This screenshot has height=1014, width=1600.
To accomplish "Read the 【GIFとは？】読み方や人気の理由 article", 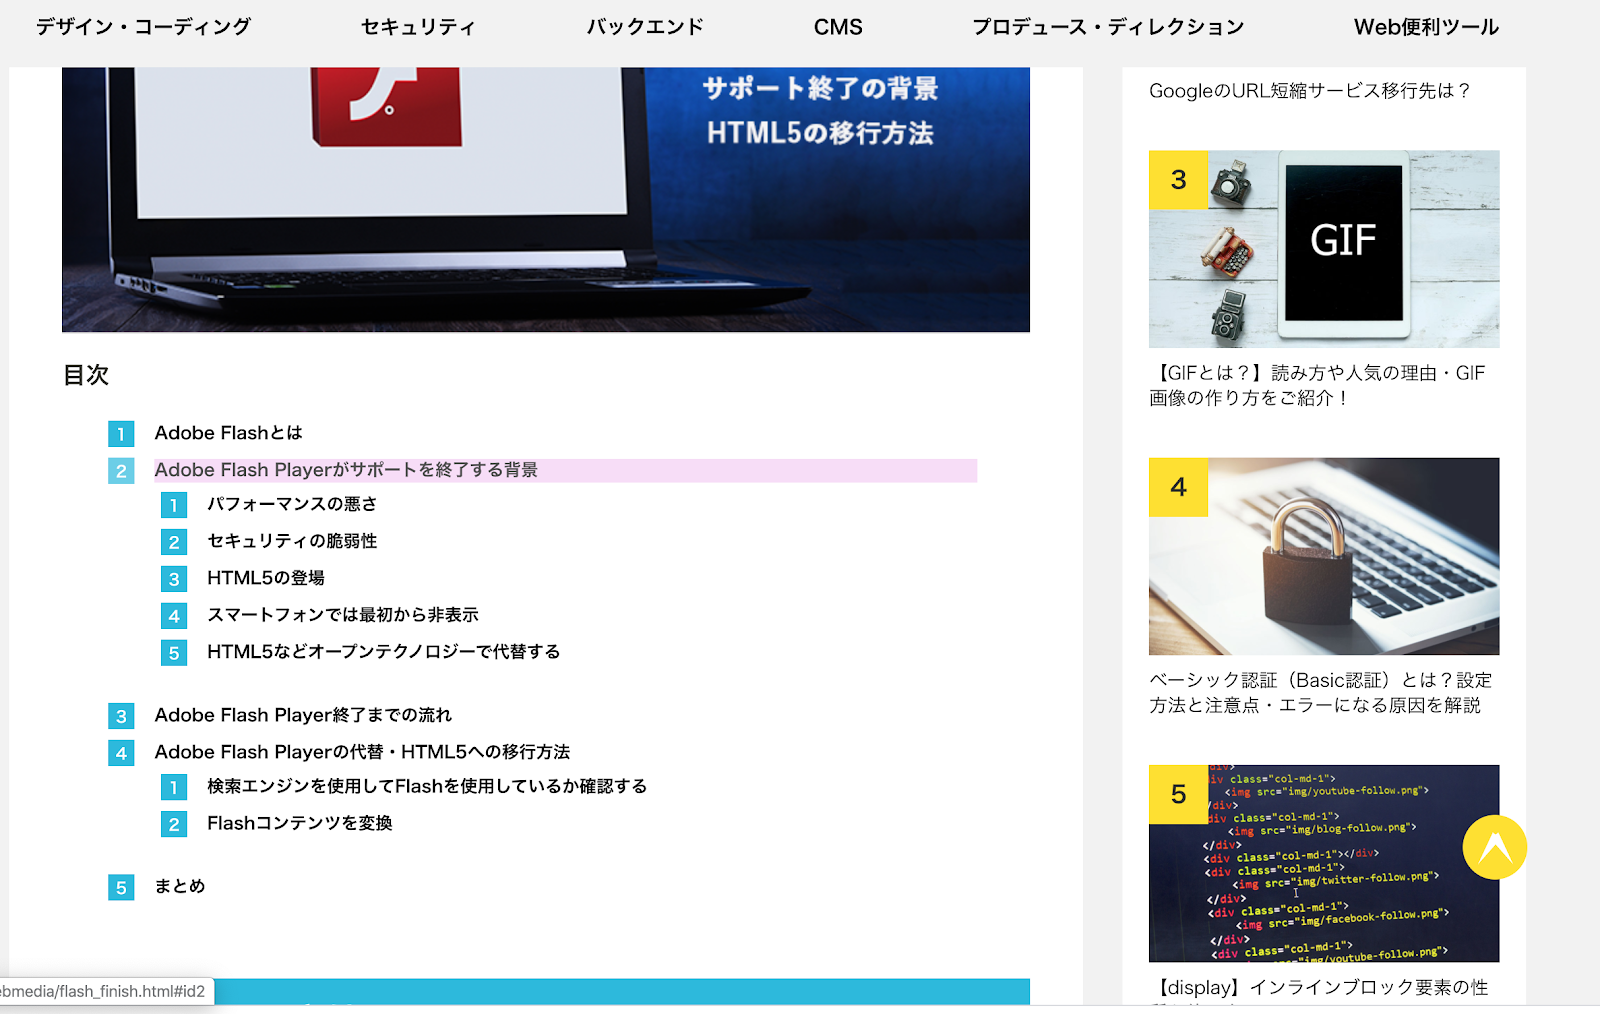I will (1317, 385).
